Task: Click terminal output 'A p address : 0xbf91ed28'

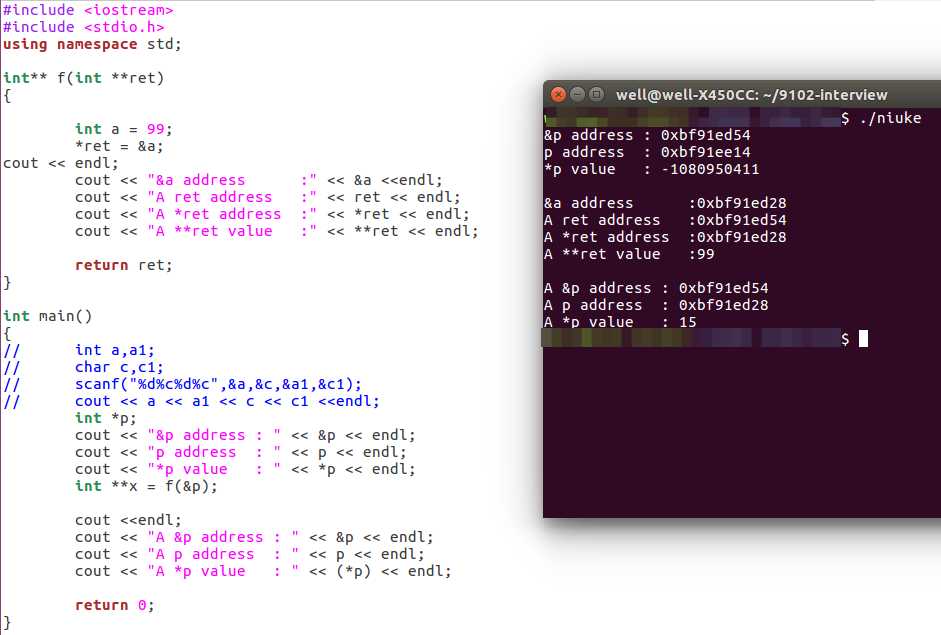Action: point(657,305)
